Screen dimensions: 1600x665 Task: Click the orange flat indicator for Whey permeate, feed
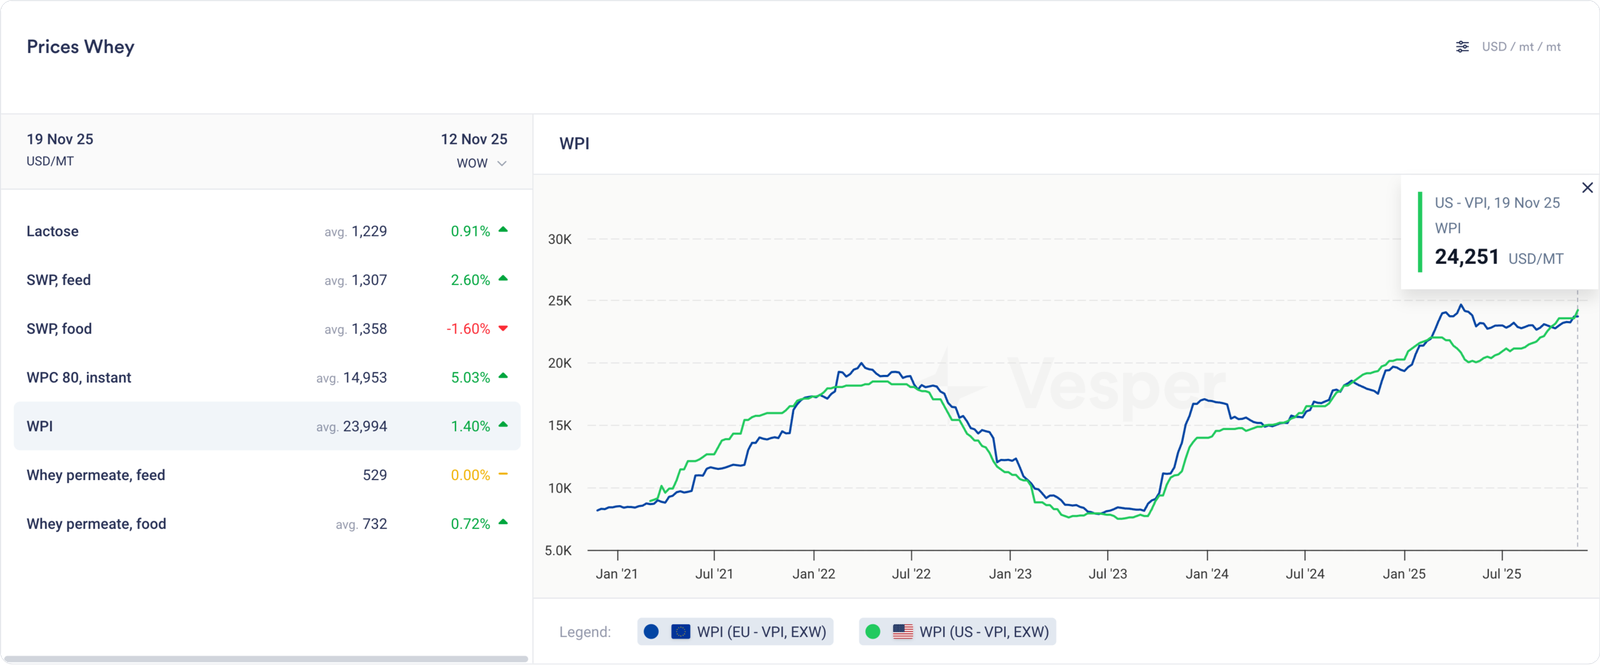tap(503, 474)
